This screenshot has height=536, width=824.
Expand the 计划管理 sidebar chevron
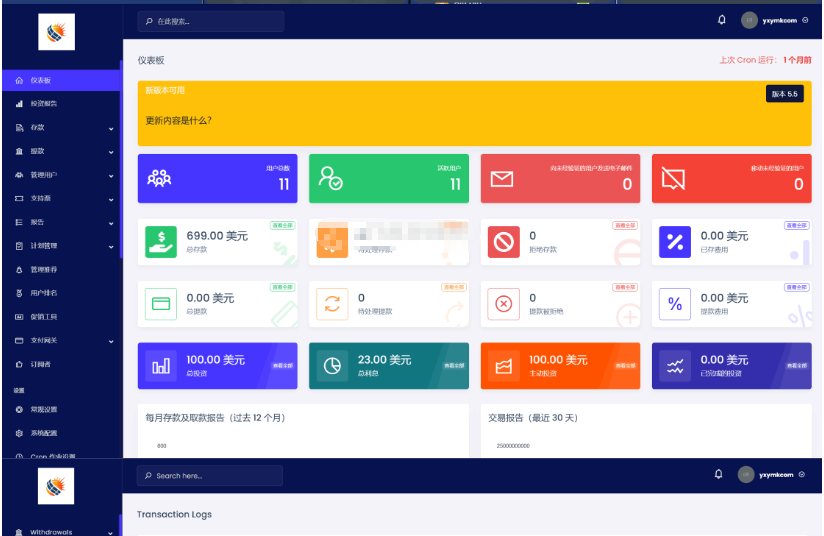click(x=111, y=247)
